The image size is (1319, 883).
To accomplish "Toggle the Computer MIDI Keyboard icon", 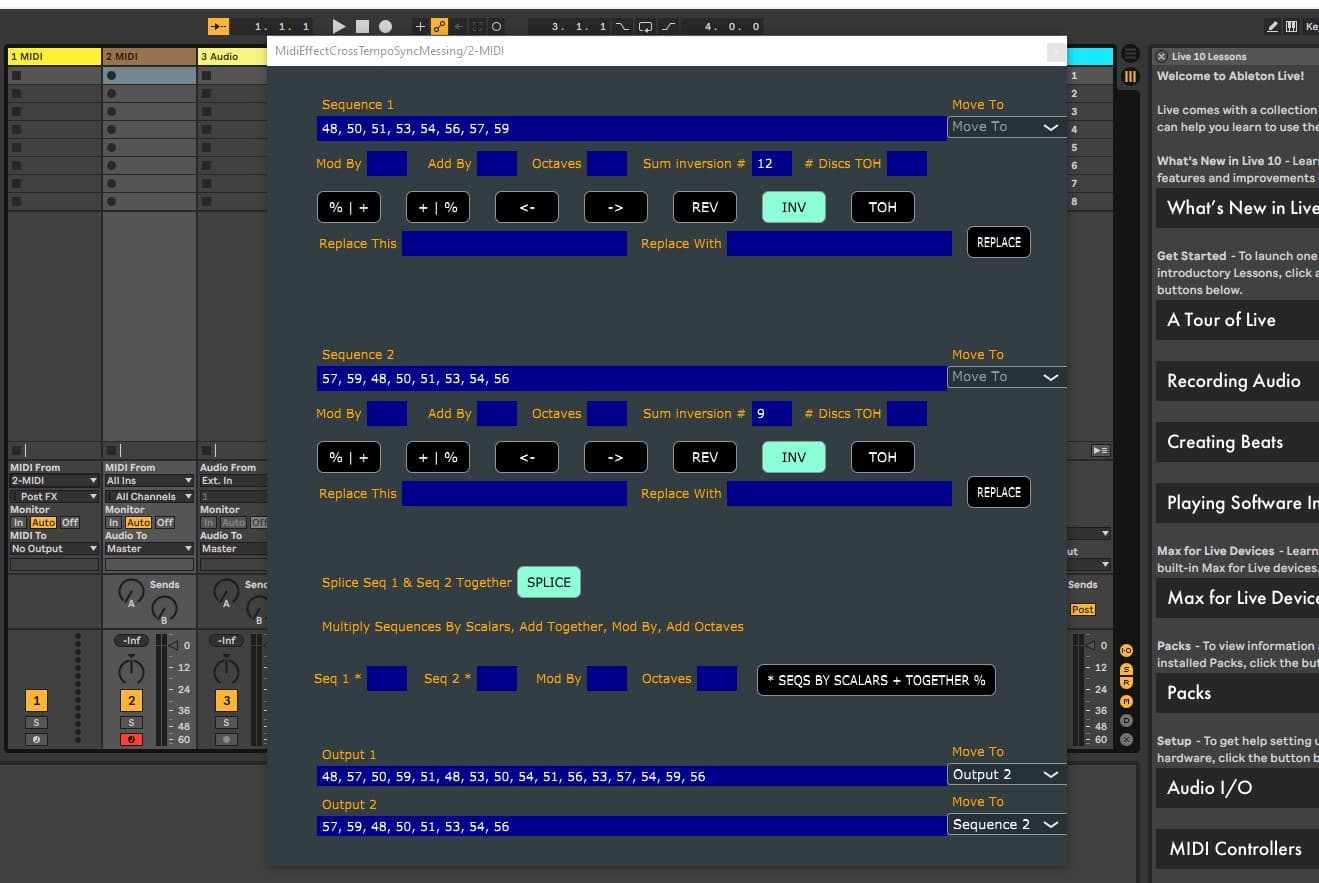I will click(1291, 25).
